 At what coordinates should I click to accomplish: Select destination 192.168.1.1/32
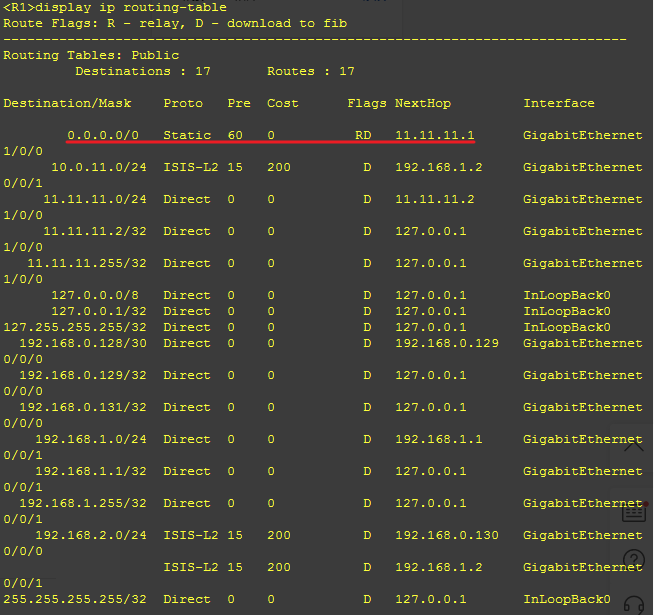[x=91, y=471]
